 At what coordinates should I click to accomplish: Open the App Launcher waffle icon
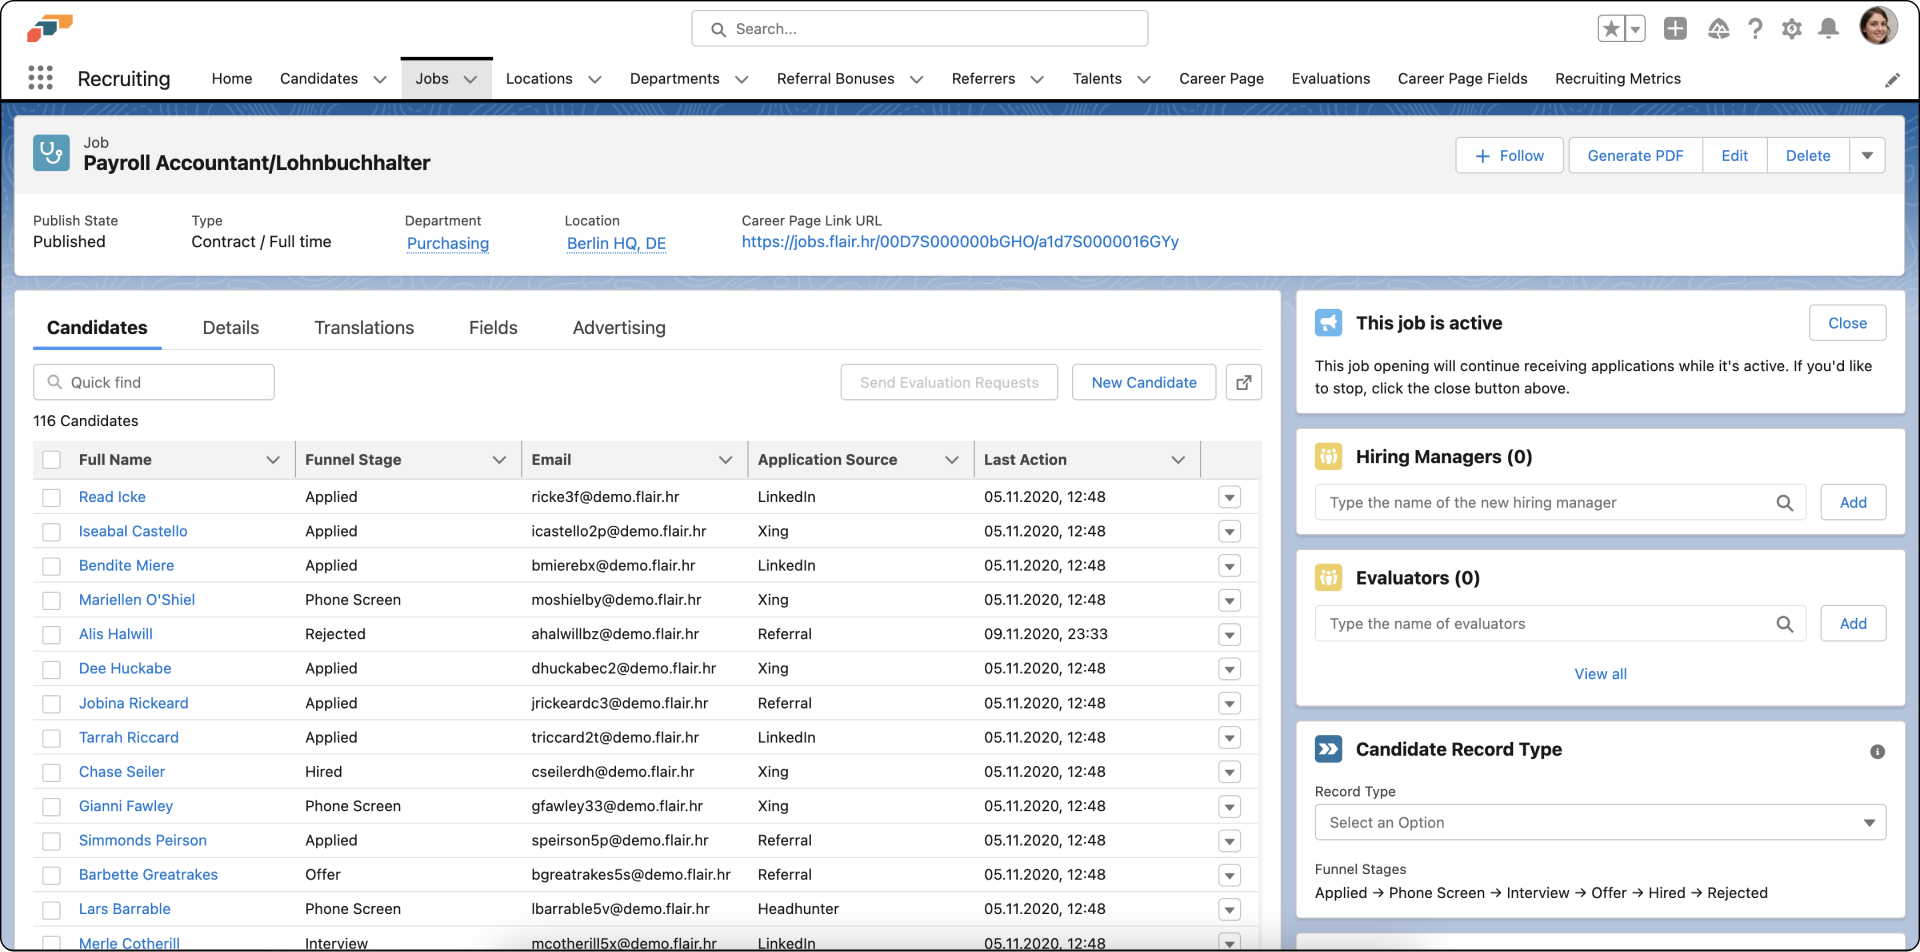pyautogui.click(x=40, y=78)
